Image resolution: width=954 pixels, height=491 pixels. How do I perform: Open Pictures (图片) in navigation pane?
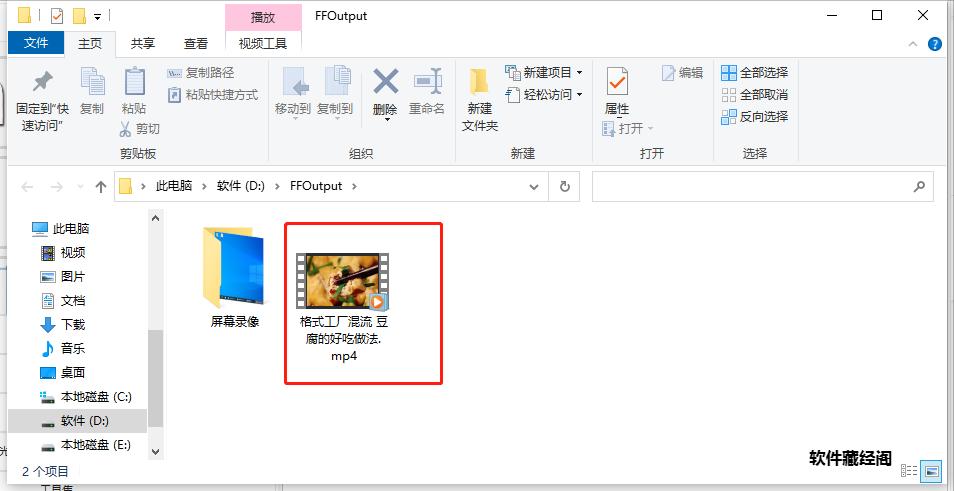point(63,277)
